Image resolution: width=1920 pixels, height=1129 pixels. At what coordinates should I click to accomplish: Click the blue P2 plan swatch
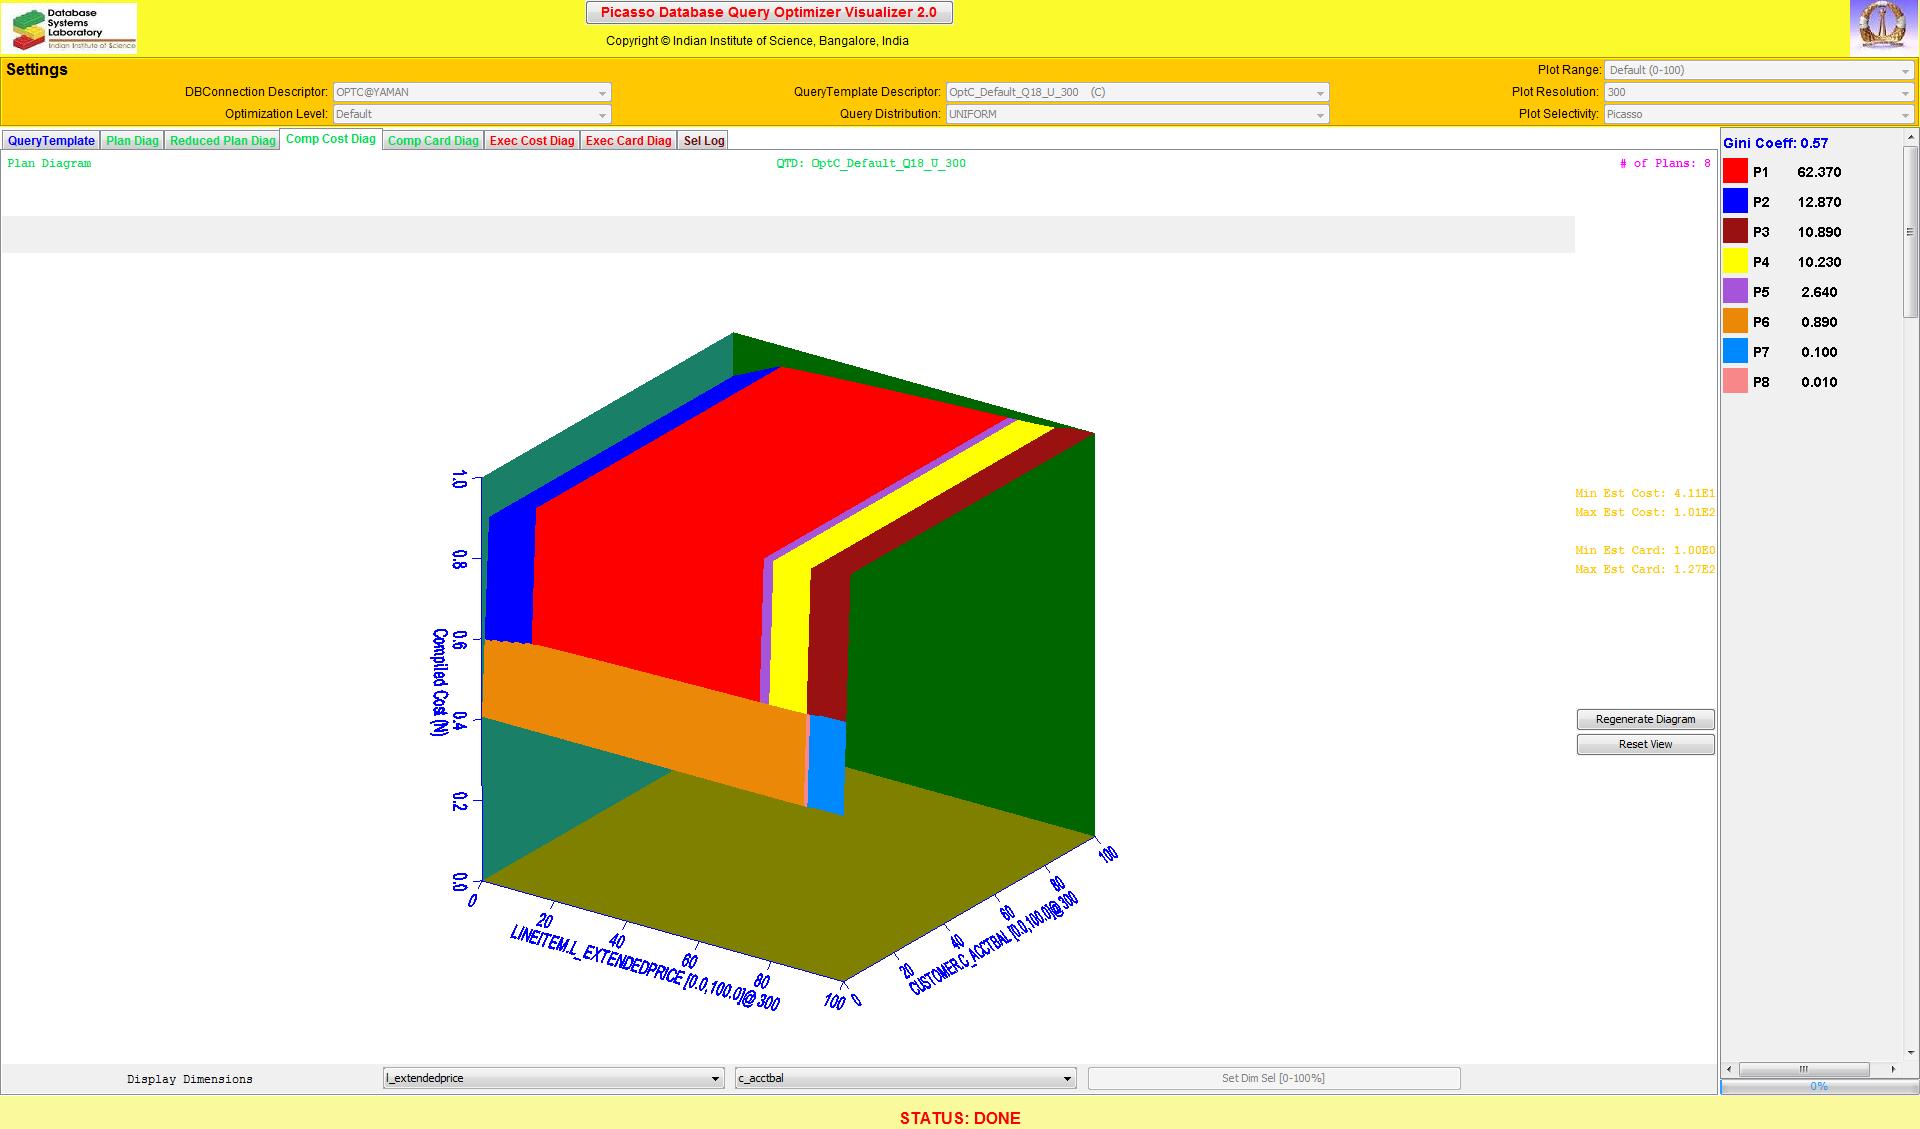pyautogui.click(x=1735, y=202)
